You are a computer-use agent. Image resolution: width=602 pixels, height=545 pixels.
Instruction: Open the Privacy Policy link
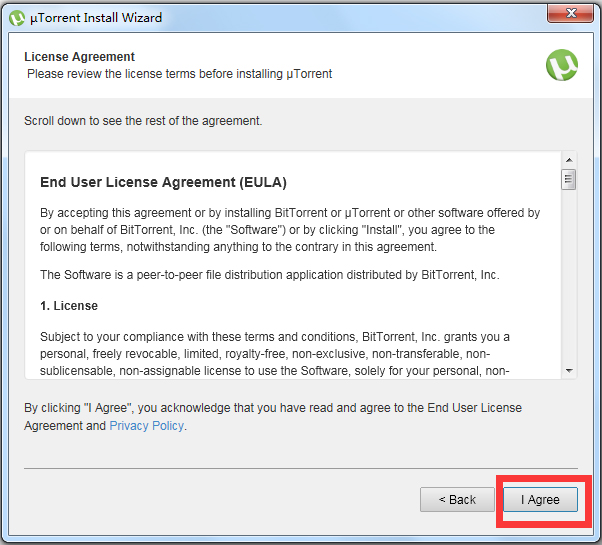pyautogui.click(x=147, y=426)
